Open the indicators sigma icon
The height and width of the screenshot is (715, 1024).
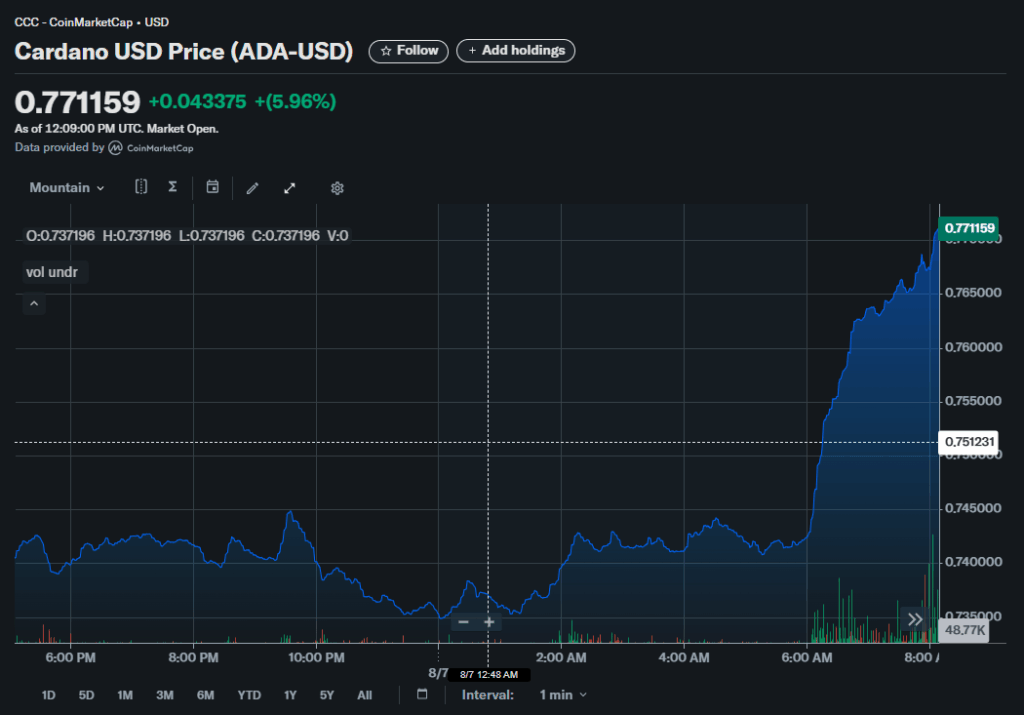(x=172, y=187)
